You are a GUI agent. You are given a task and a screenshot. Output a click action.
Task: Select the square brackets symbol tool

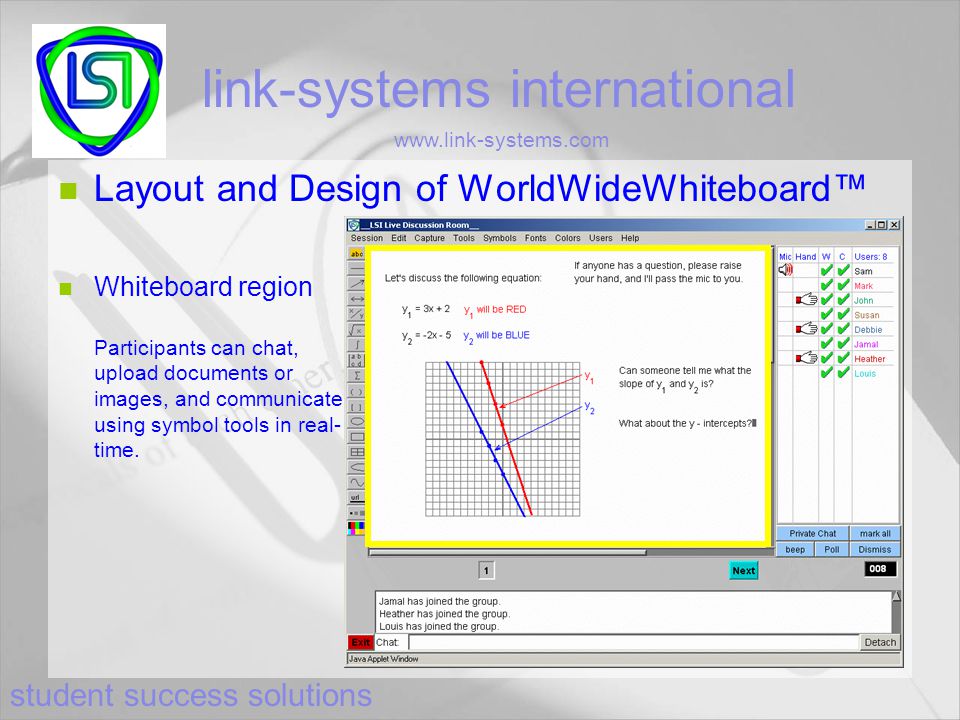click(356, 407)
